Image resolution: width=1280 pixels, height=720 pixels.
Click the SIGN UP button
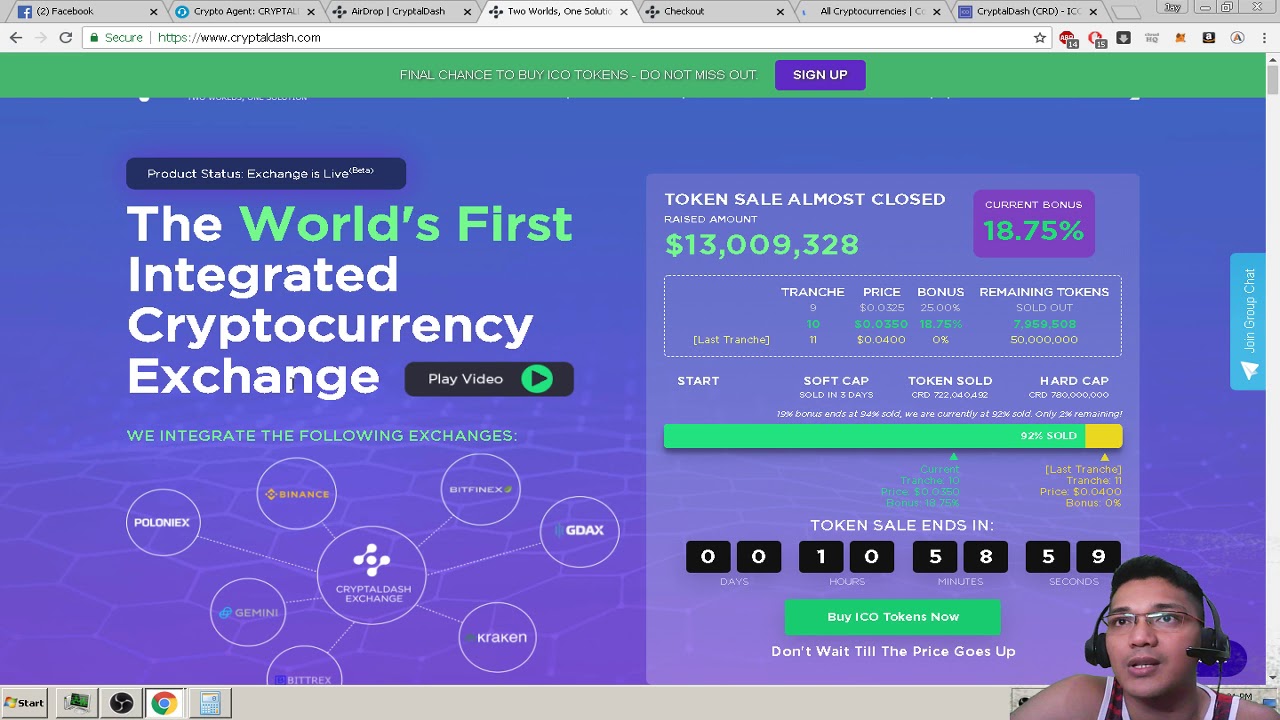820,75
